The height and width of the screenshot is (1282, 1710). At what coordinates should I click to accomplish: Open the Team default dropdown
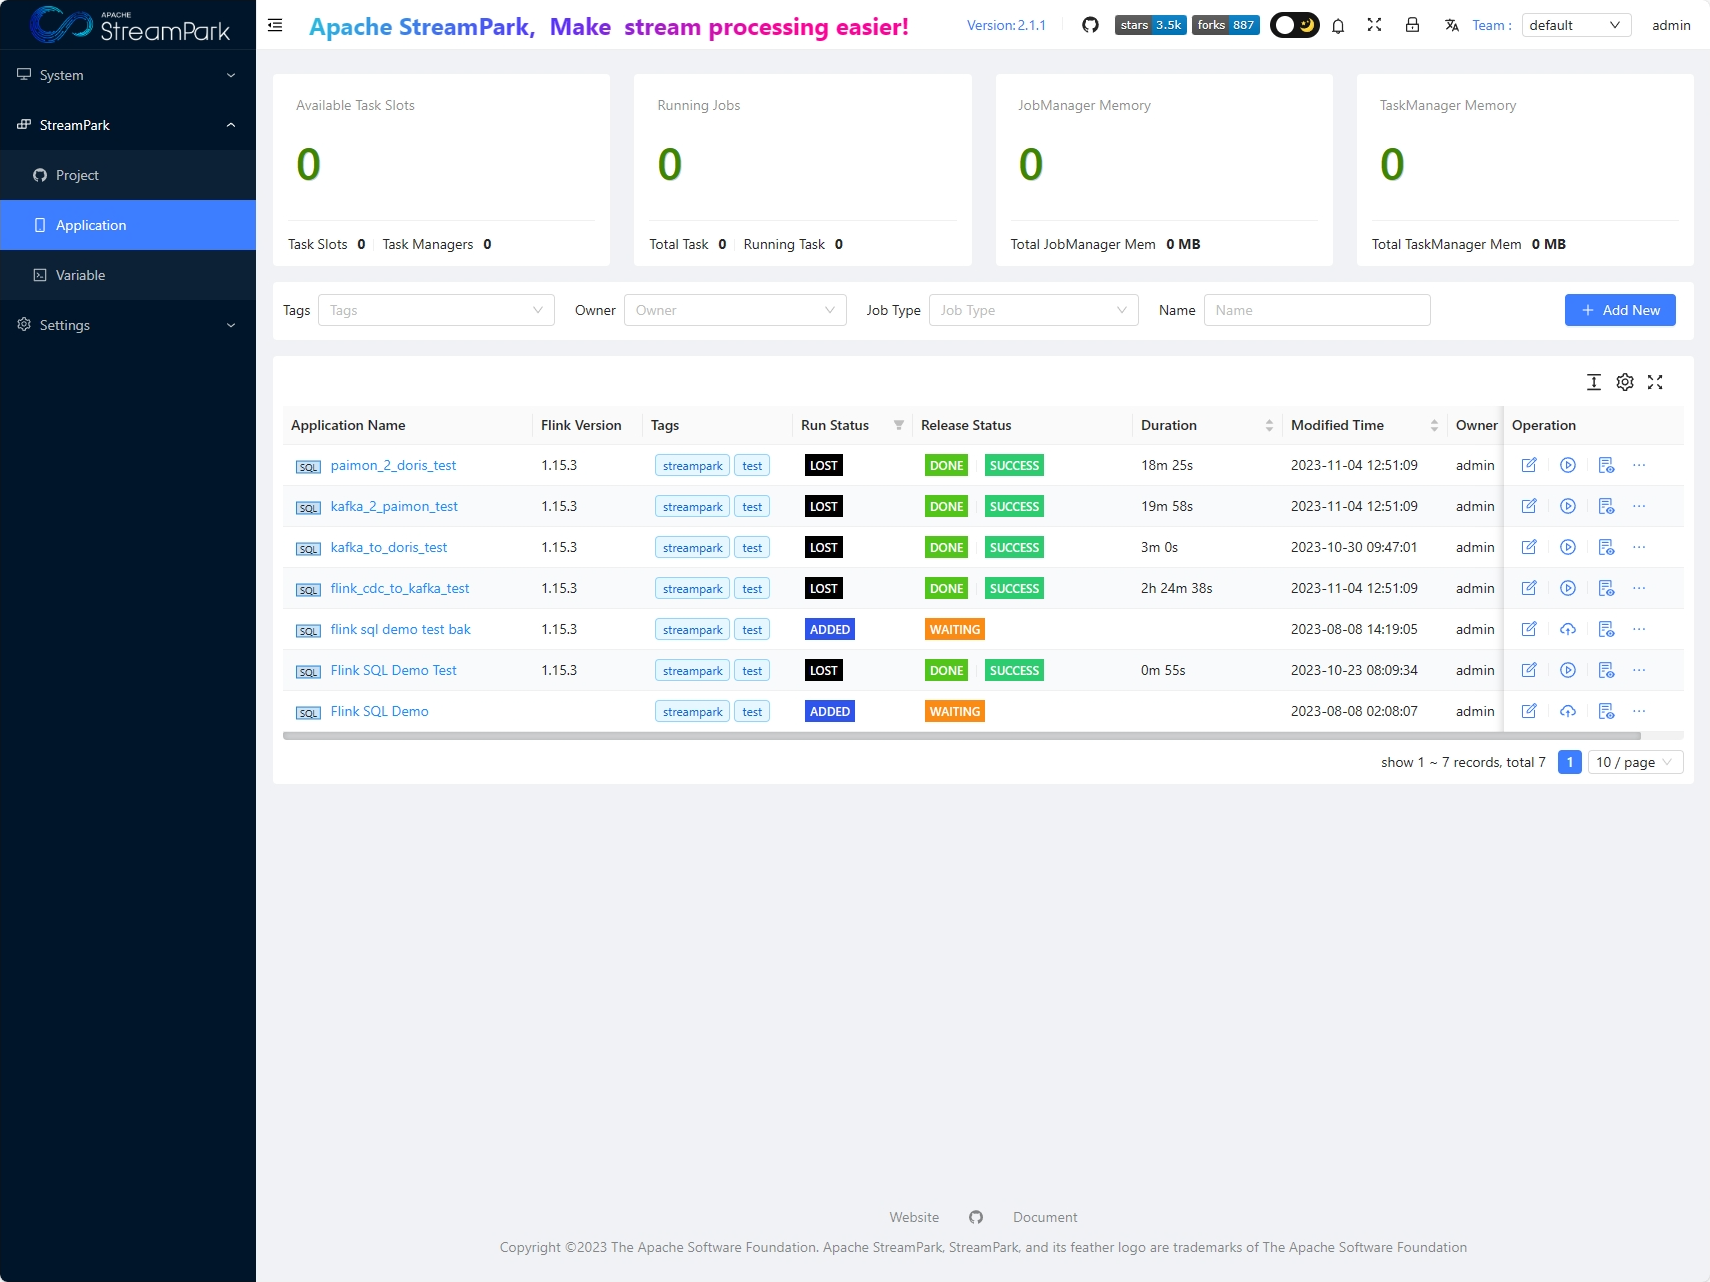1576,25
